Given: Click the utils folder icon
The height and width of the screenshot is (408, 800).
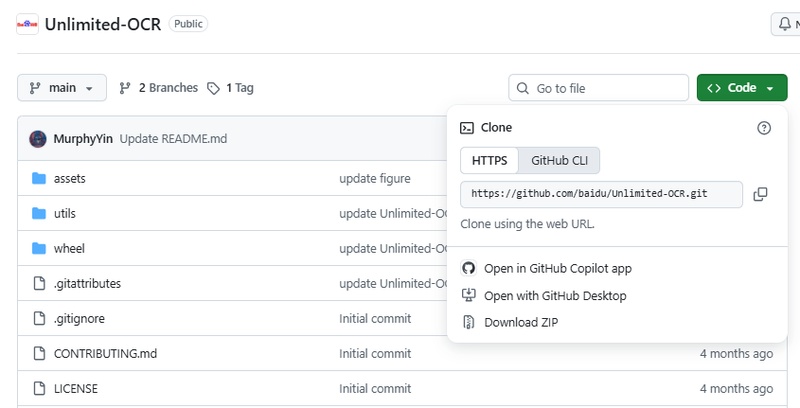Looking at the screenshot, I should [x=39, y=213].
